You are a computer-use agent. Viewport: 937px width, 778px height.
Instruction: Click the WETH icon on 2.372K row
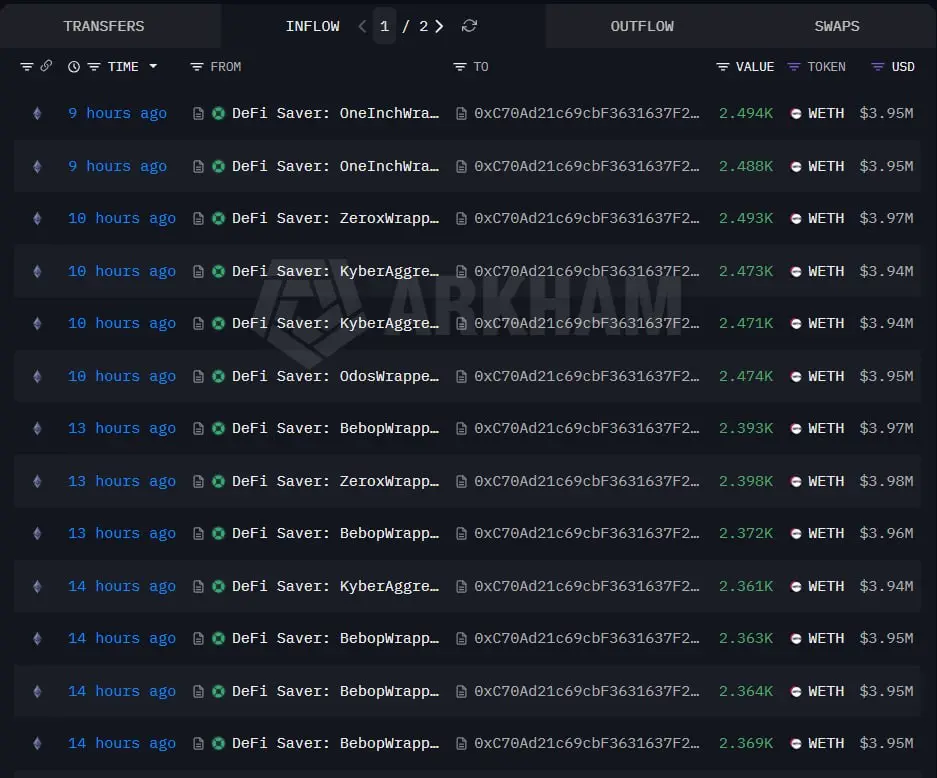[x=796, y=534]
